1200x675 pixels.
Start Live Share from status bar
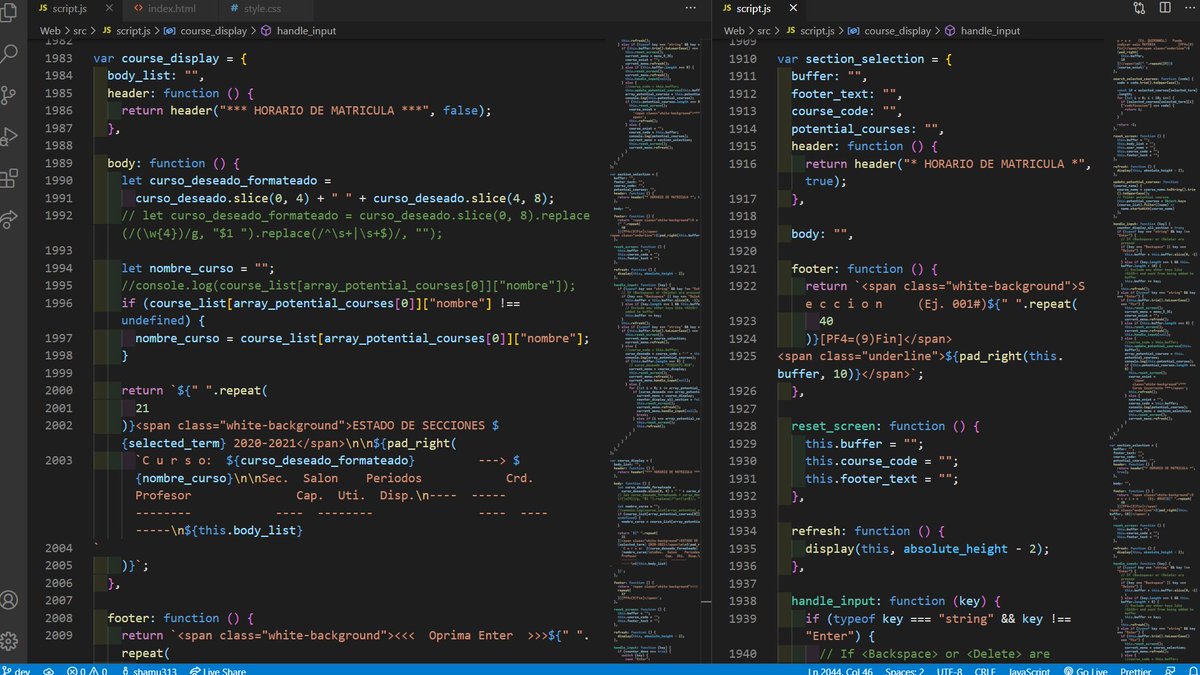pos(217,671)
